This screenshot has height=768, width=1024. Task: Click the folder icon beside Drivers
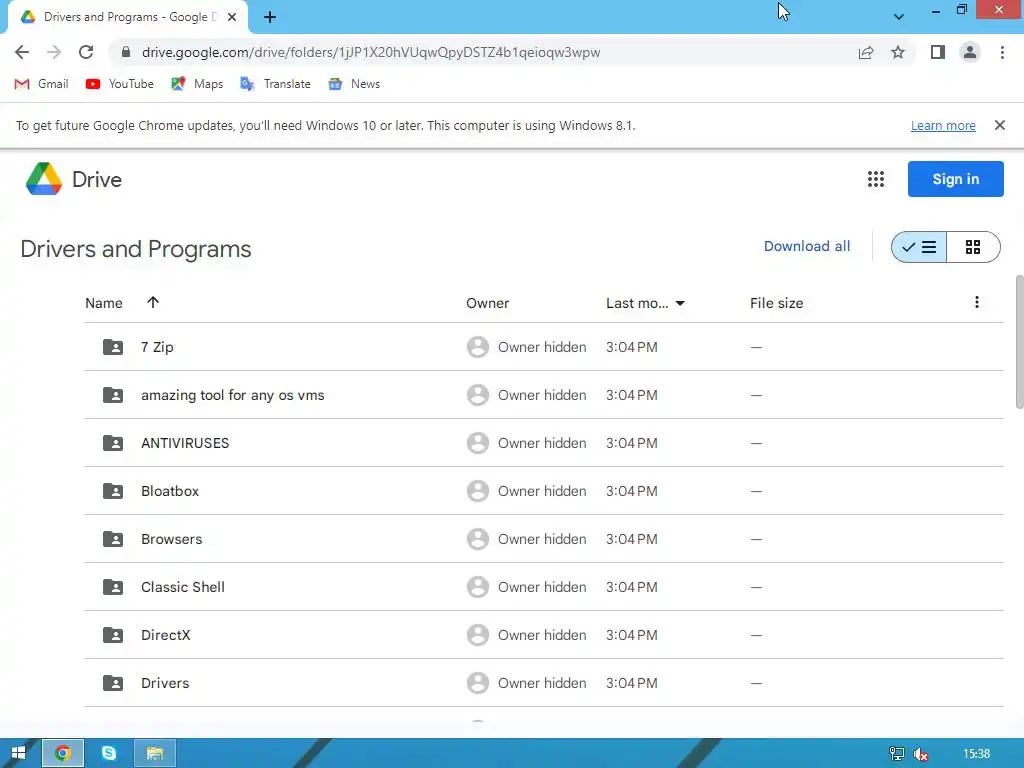point(113,683)
